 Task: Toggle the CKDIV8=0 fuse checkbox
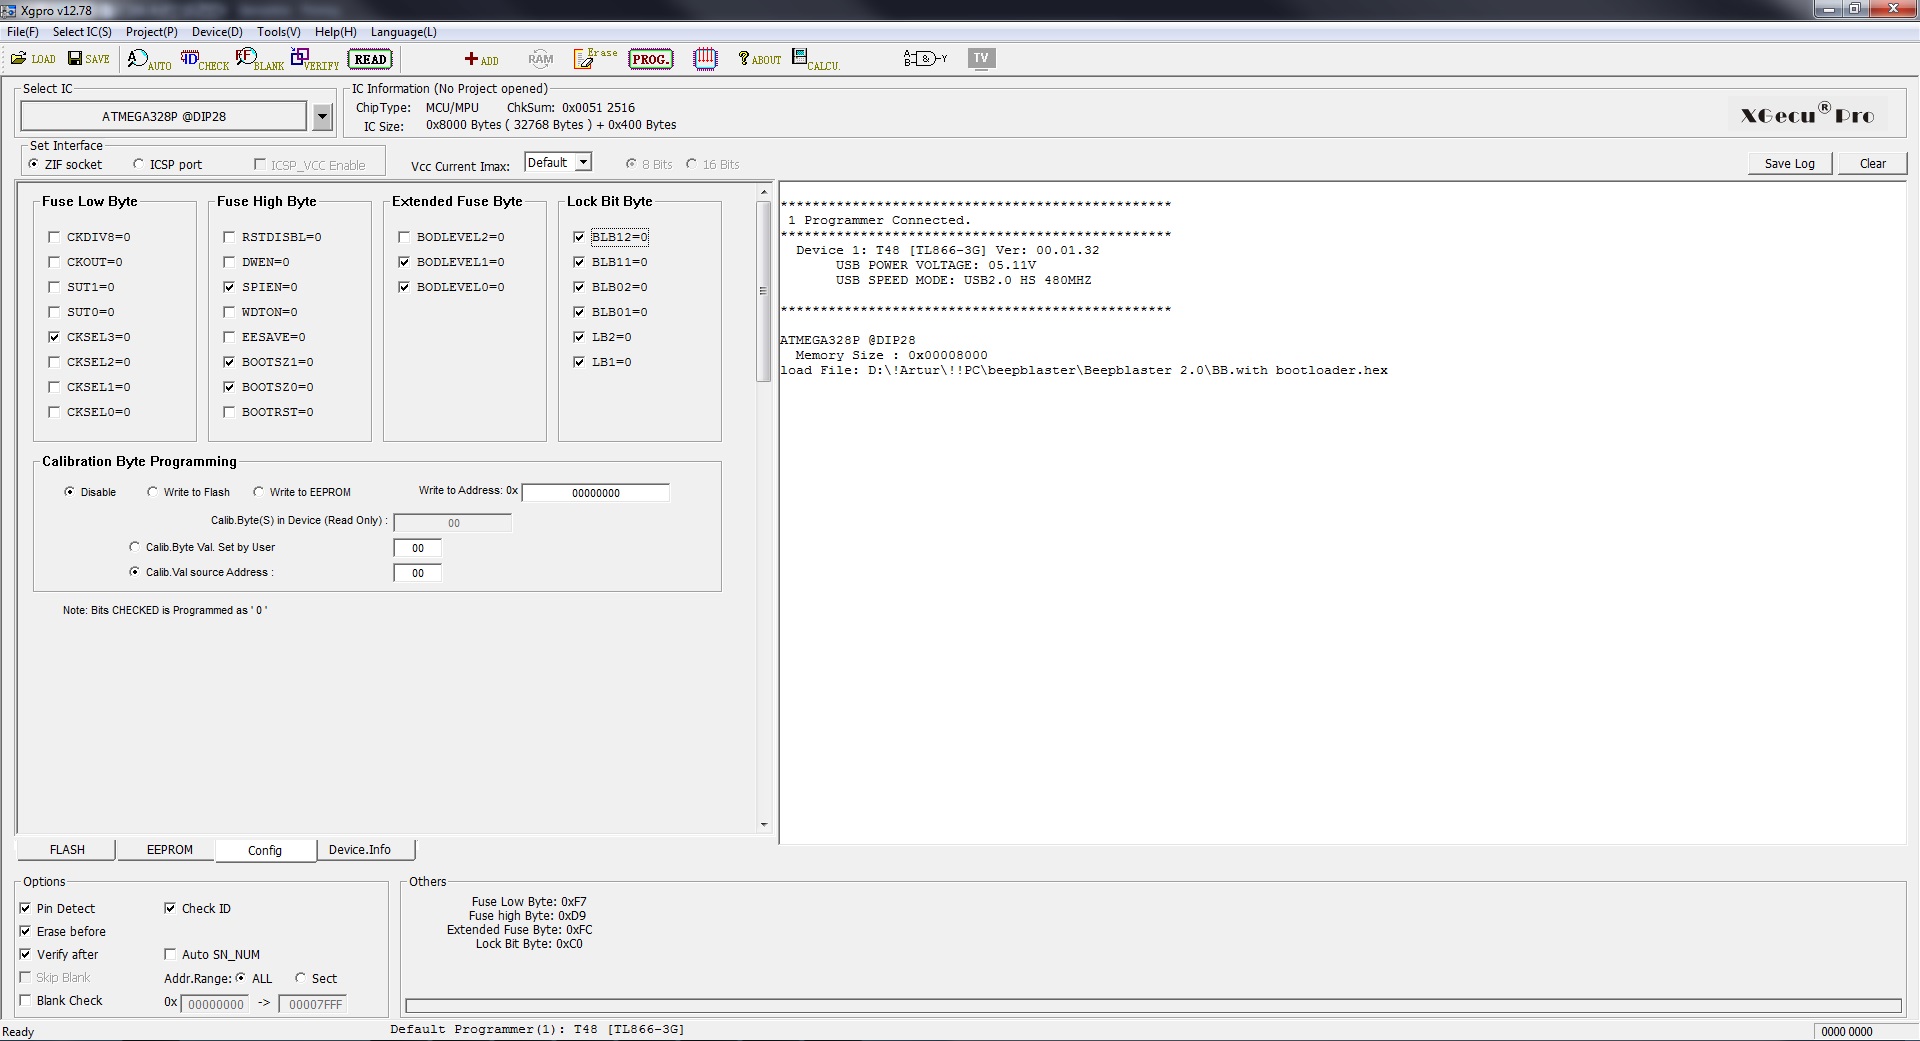pyautogui.click(x=54, y=237)
